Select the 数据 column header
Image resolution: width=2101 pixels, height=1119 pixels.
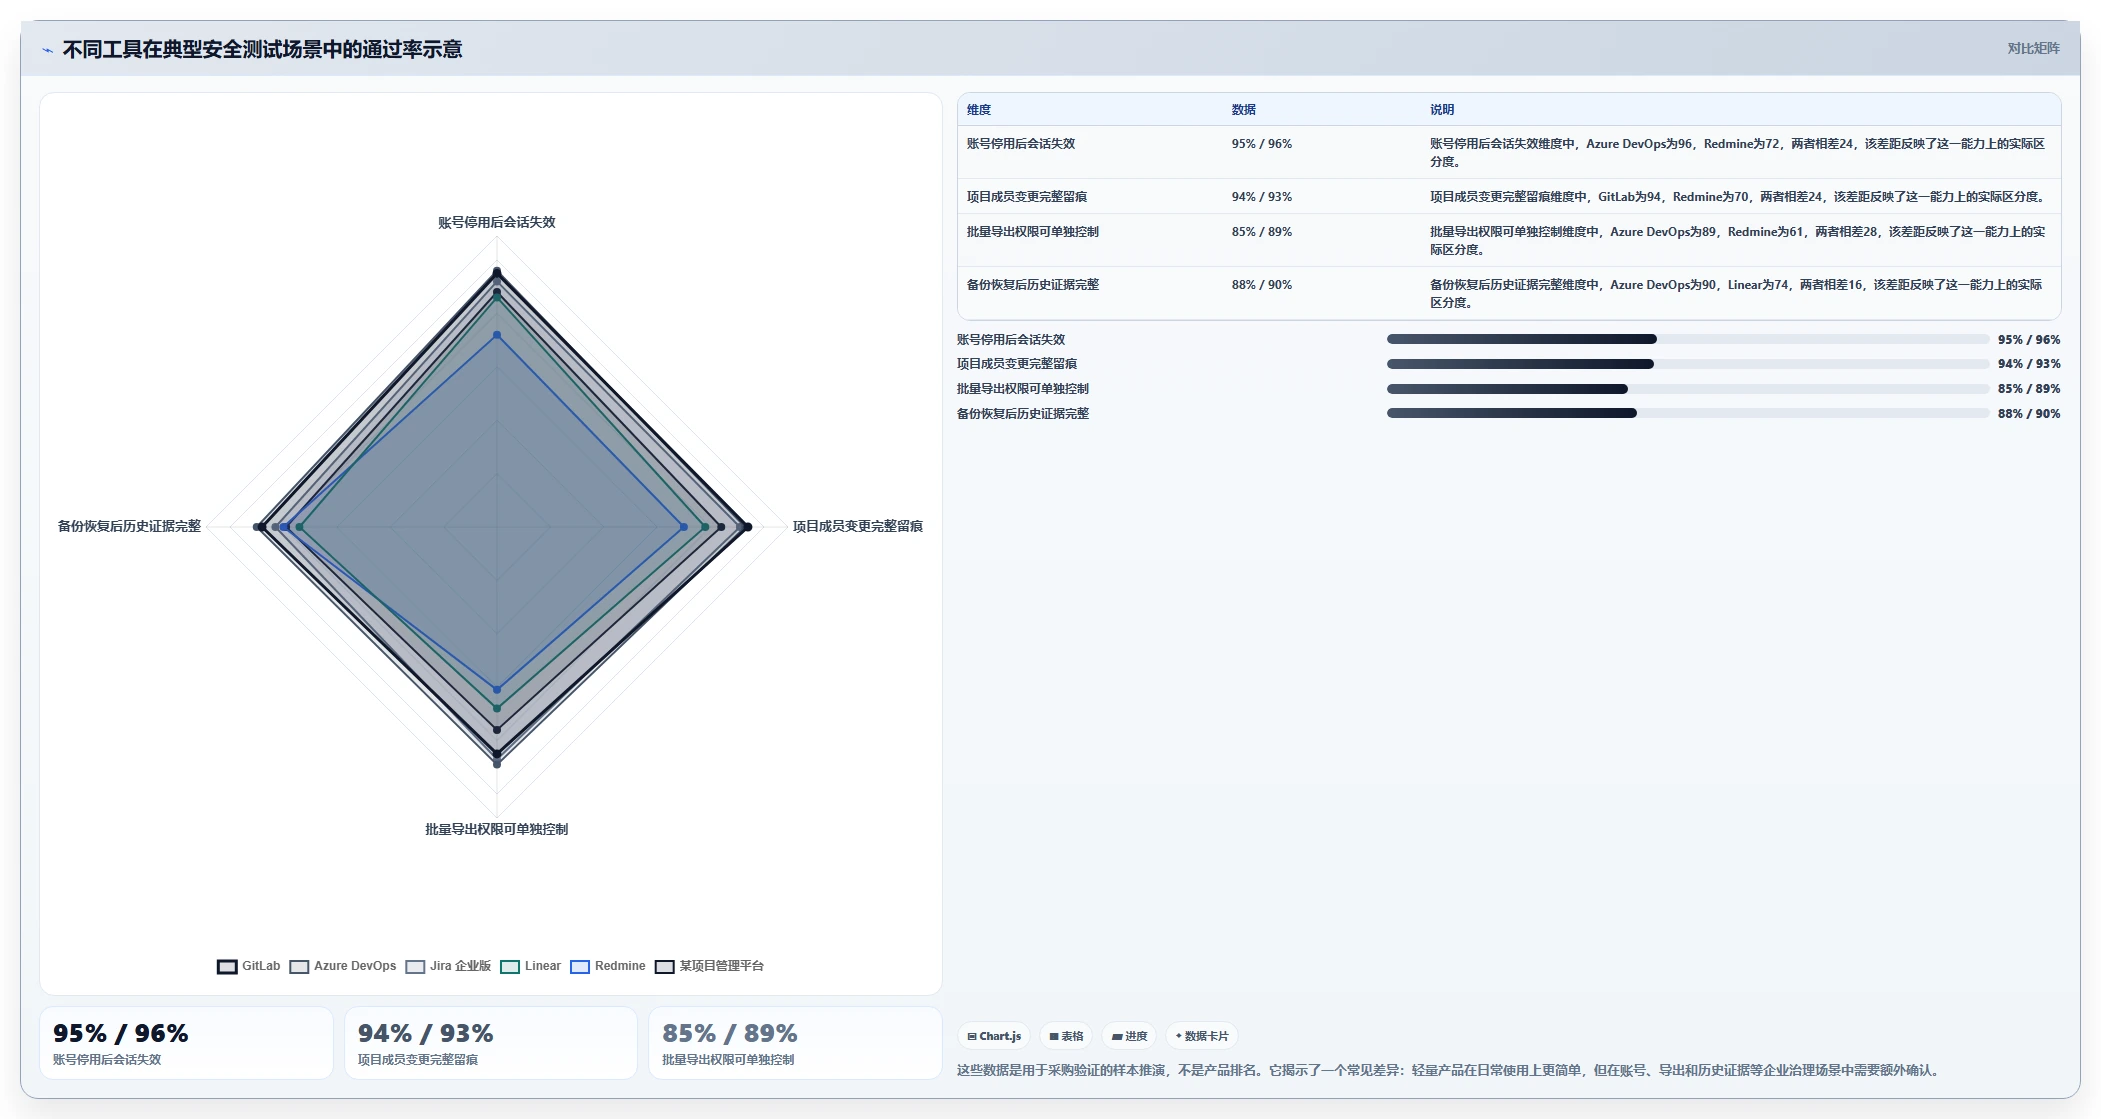tap(1243, 110)
